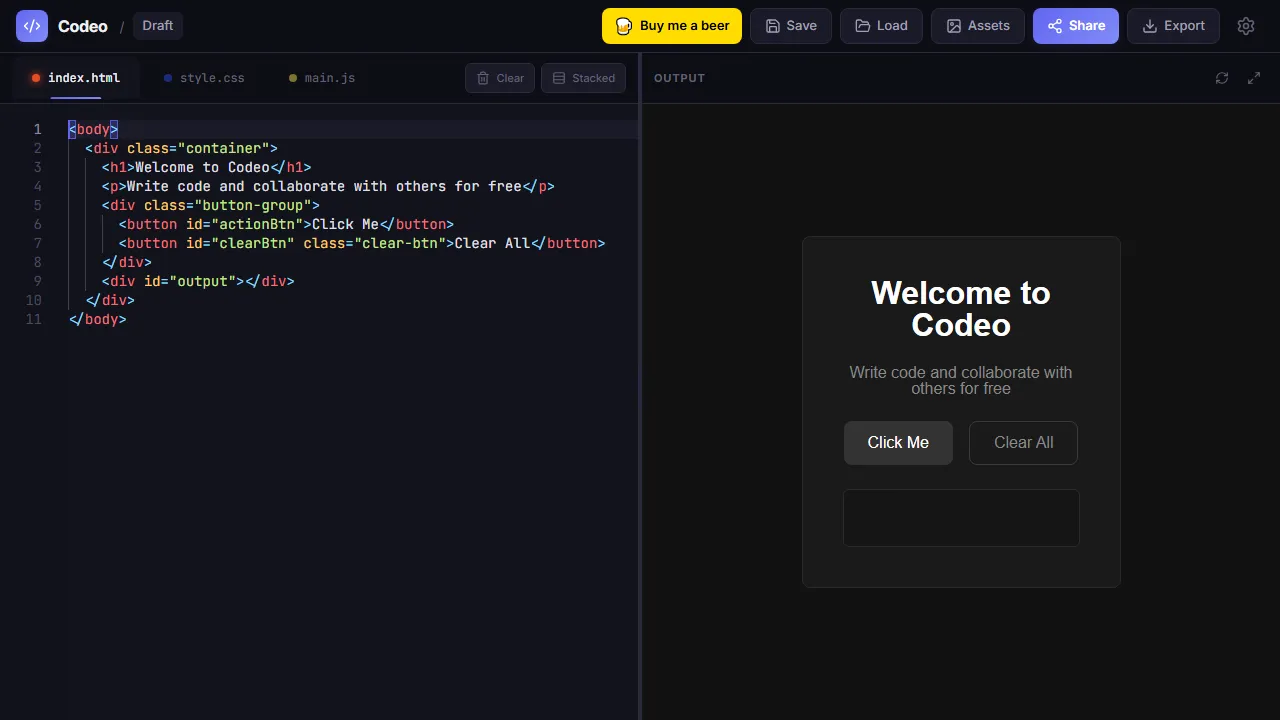Click the Draft project name badge
This screenshot has height=720, width=1280.
157,25
